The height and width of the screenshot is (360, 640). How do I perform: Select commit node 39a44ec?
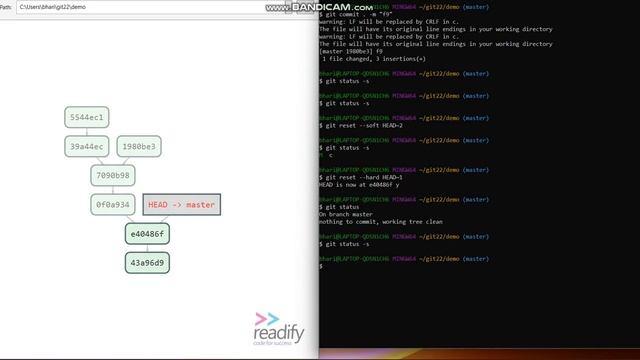87,146
